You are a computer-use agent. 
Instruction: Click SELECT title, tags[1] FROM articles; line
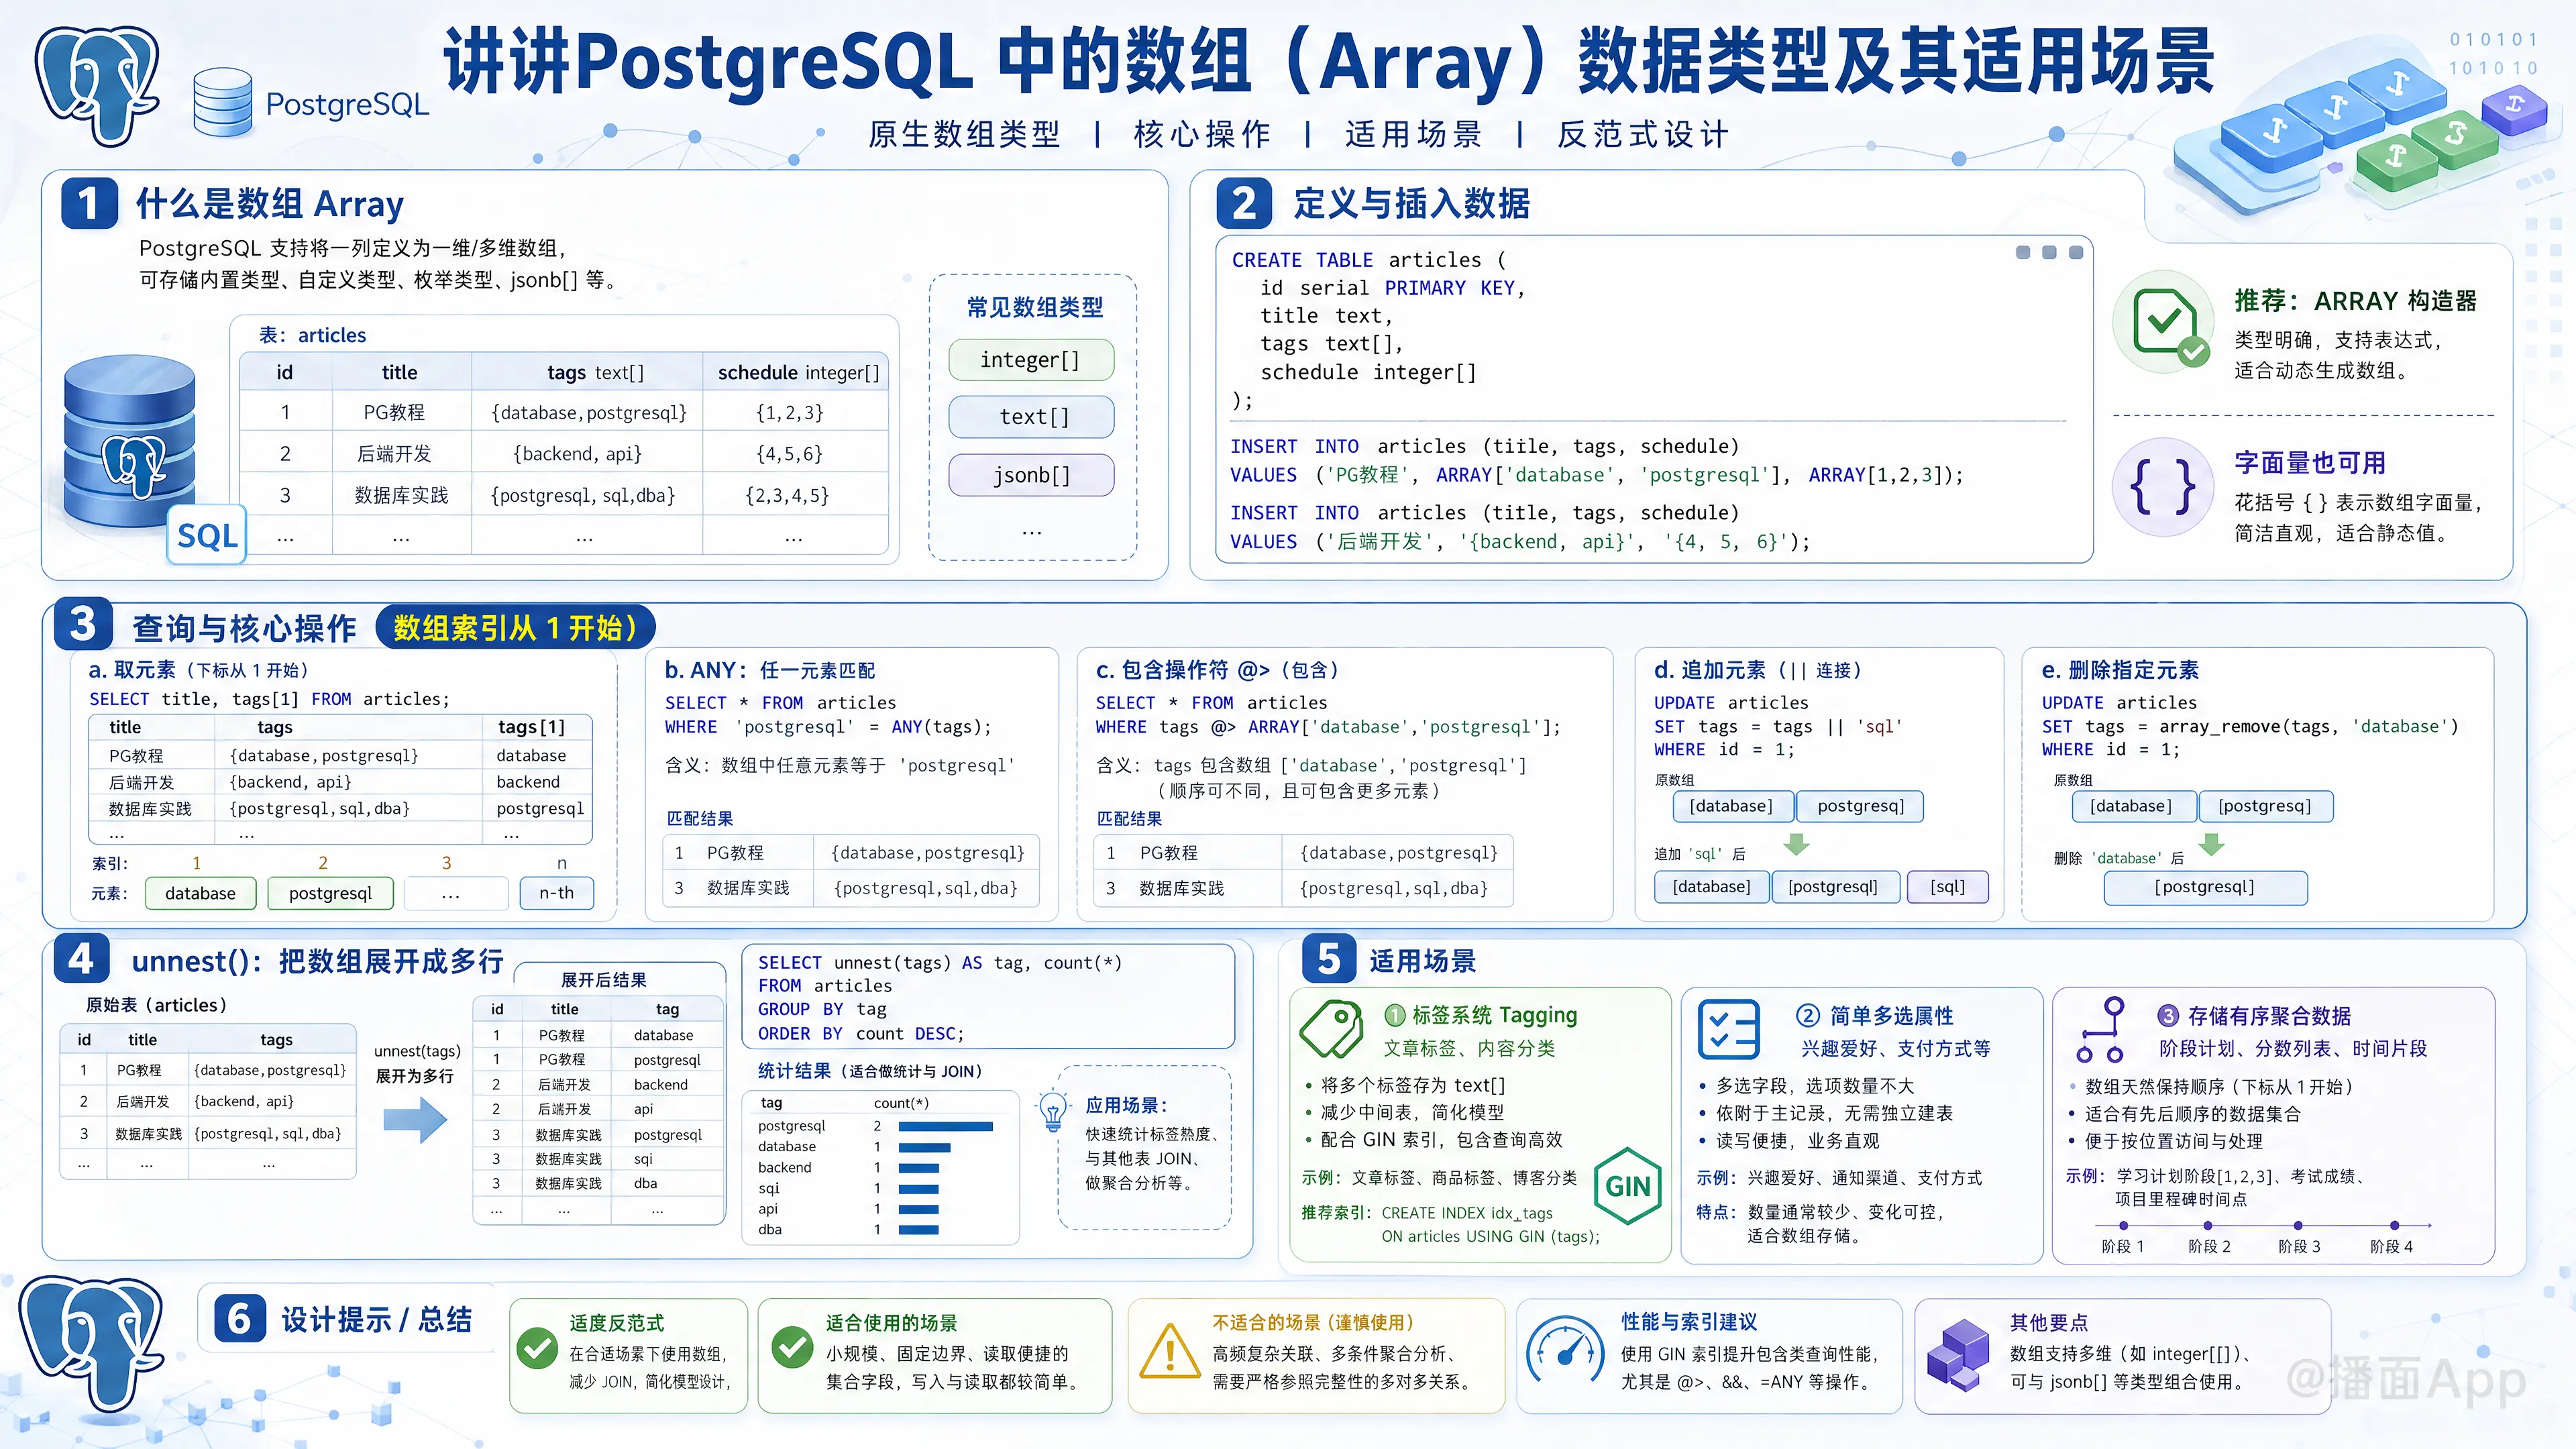click(270, 699)
